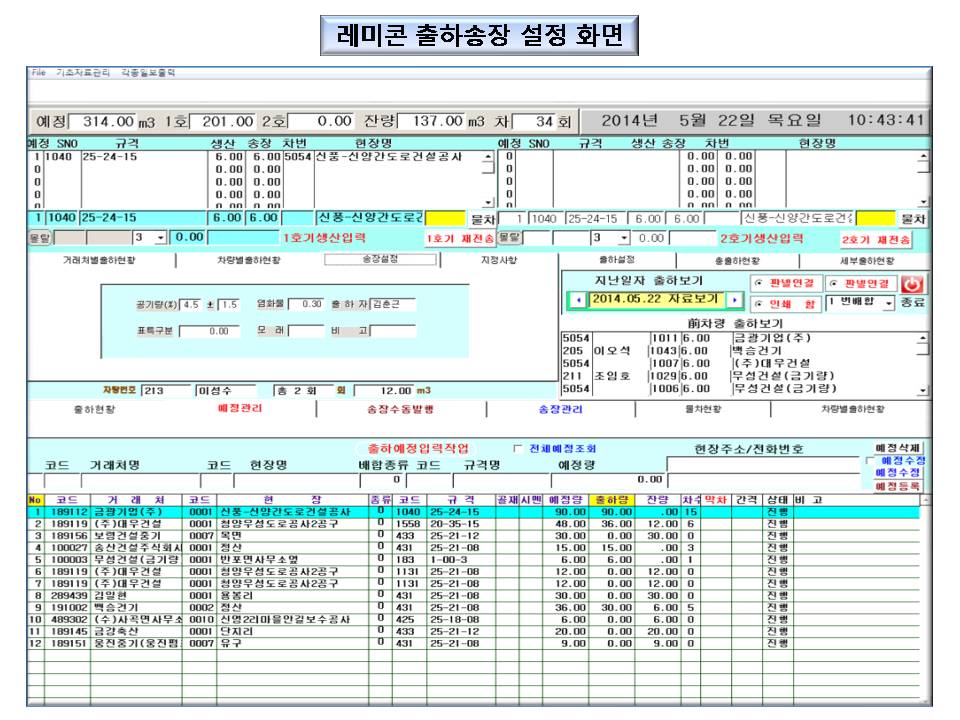Switch to 거래처별출하현황 tab
The width and height of the screenshot is (960, 720).
pos(99,260)
